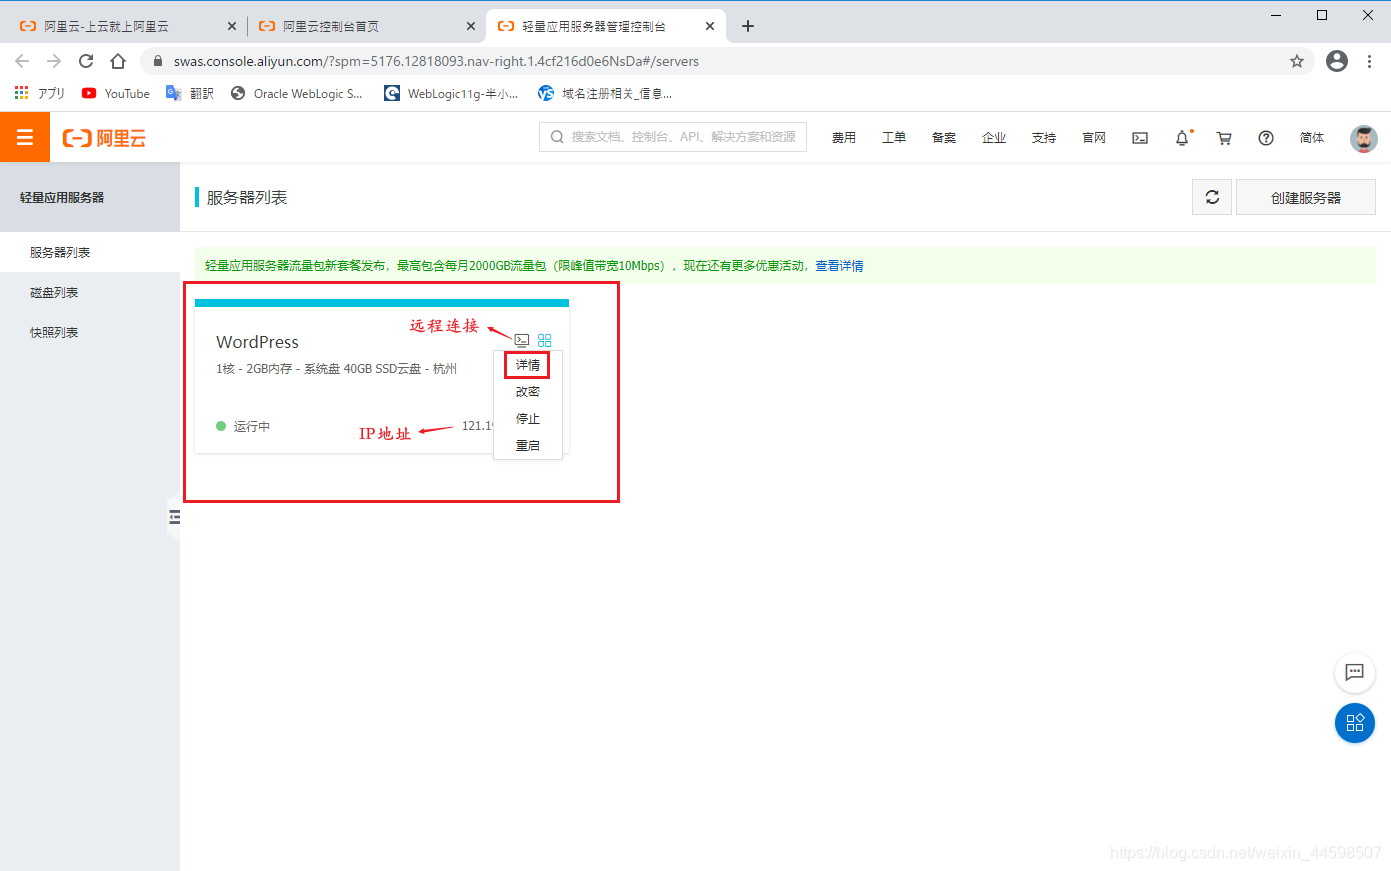
Task: Focus the console search box
Action: click(x=673, y=137)
